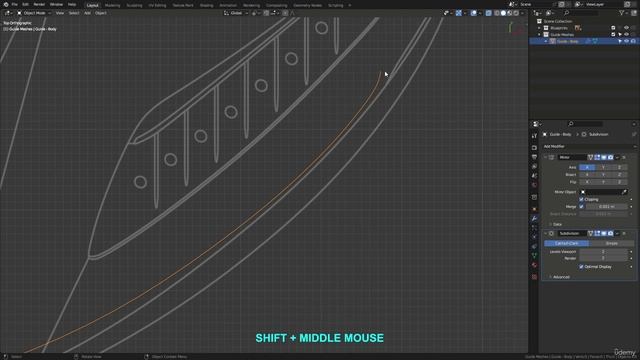The image size is (640, 360).
Task: Hide the Blueprints collection in viewport
Action: coord(627,28)
